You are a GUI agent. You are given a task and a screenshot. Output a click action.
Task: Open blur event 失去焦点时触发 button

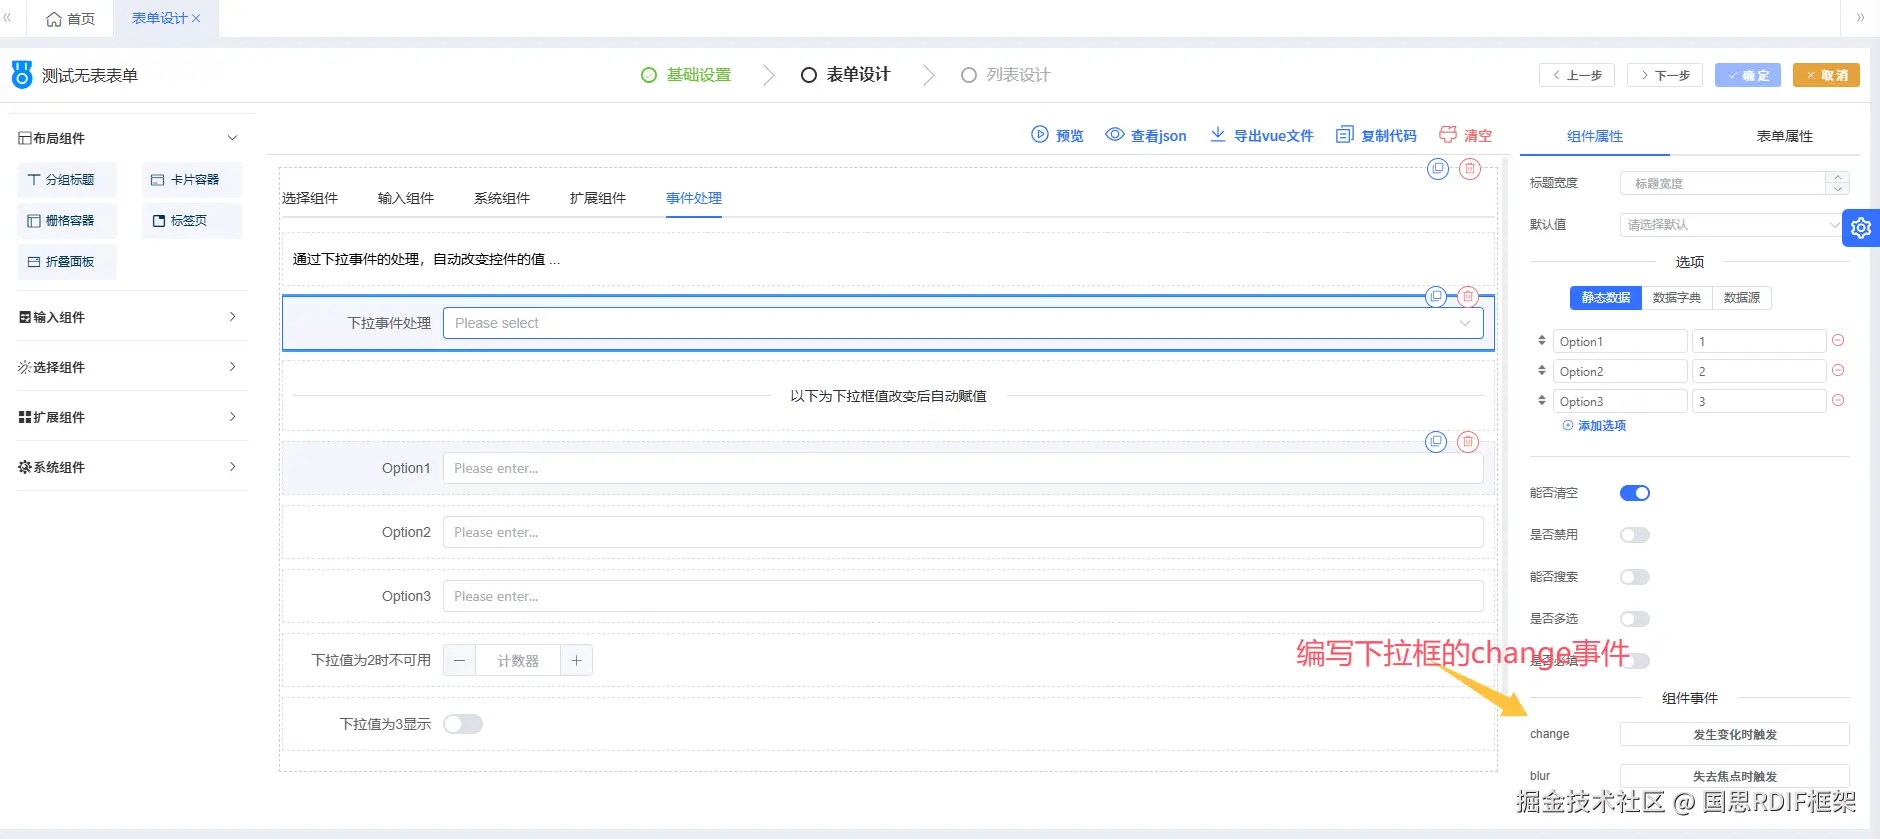click(x=1735, y=777)
